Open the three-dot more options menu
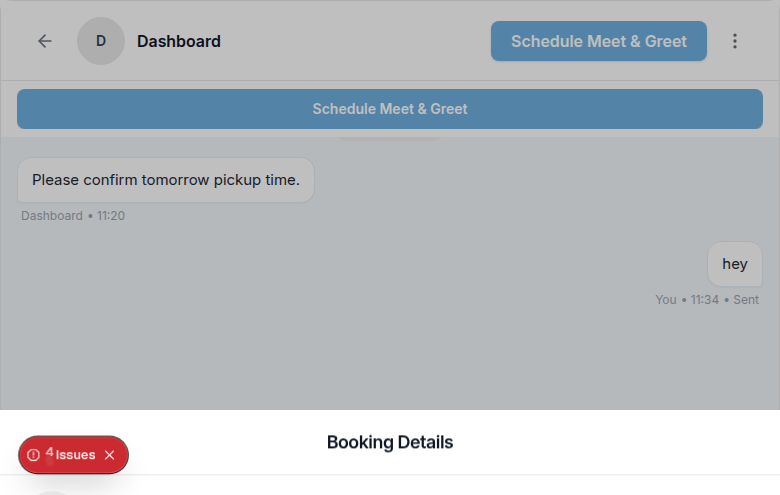780x495 pixels. (735, 41)
